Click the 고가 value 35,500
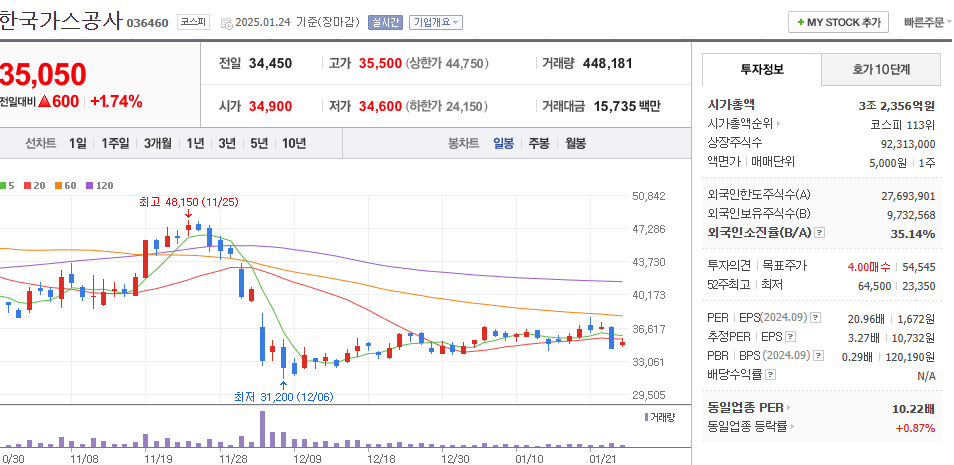Image resolution: width=954 pixels, height=465 pixels. pyautogui.click(x=380, y=63)
